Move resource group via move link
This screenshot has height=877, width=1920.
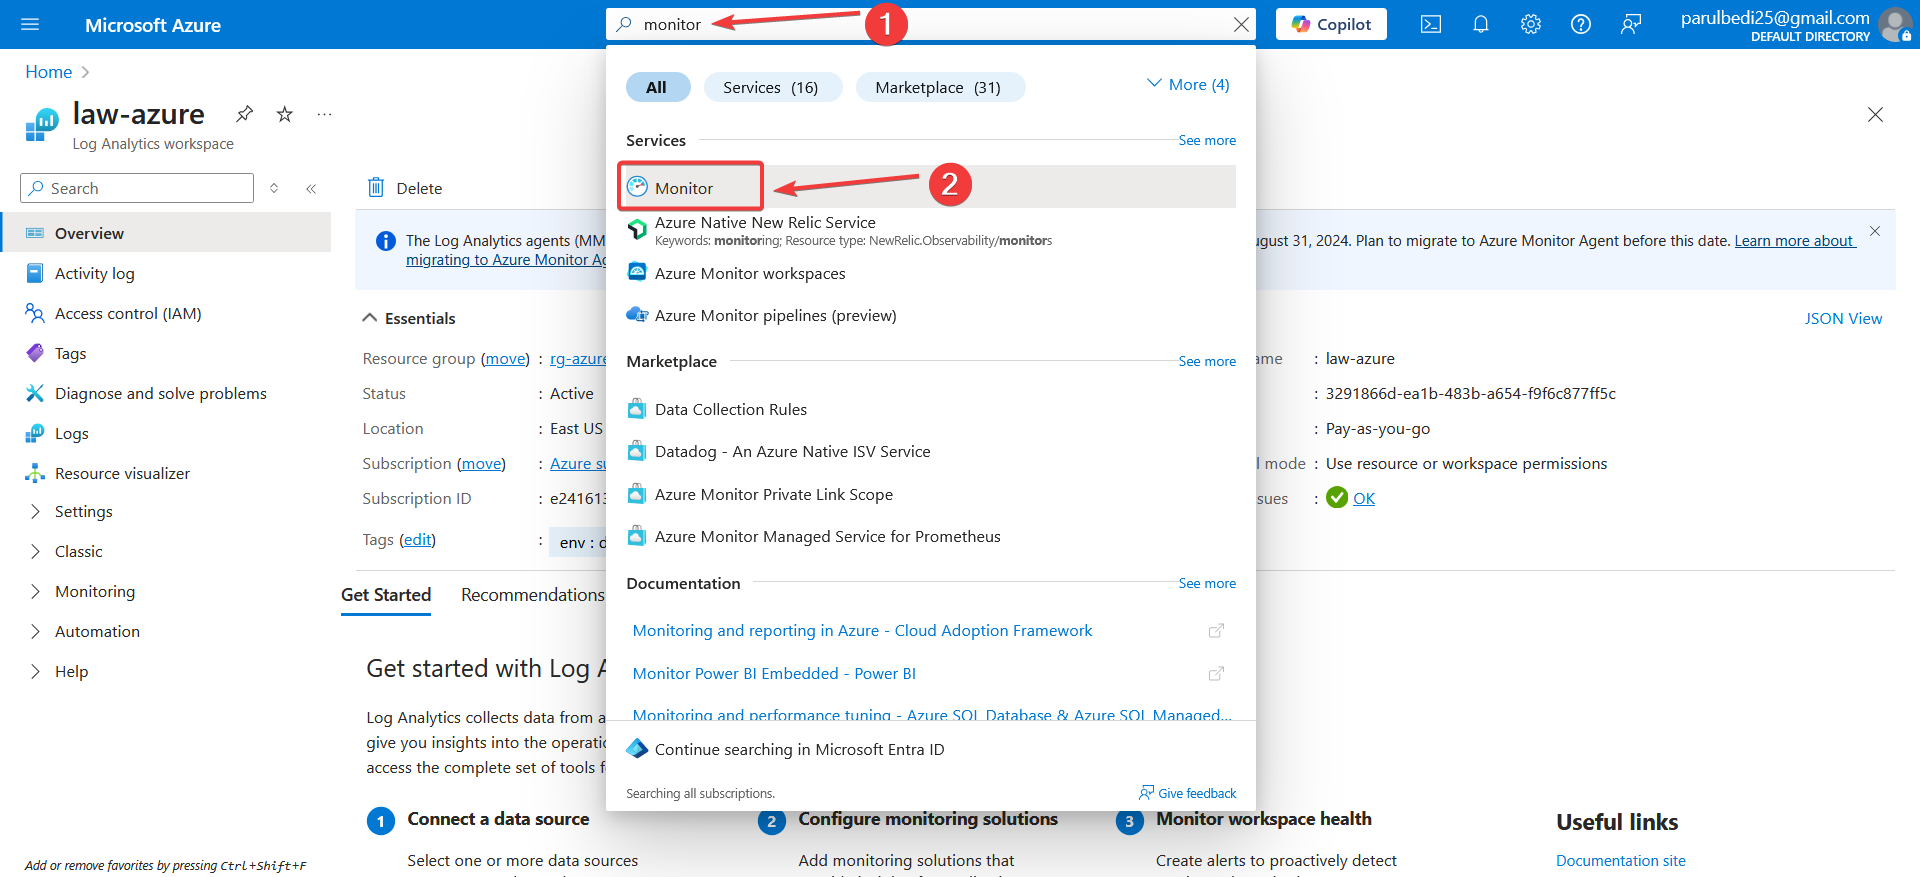505,358
